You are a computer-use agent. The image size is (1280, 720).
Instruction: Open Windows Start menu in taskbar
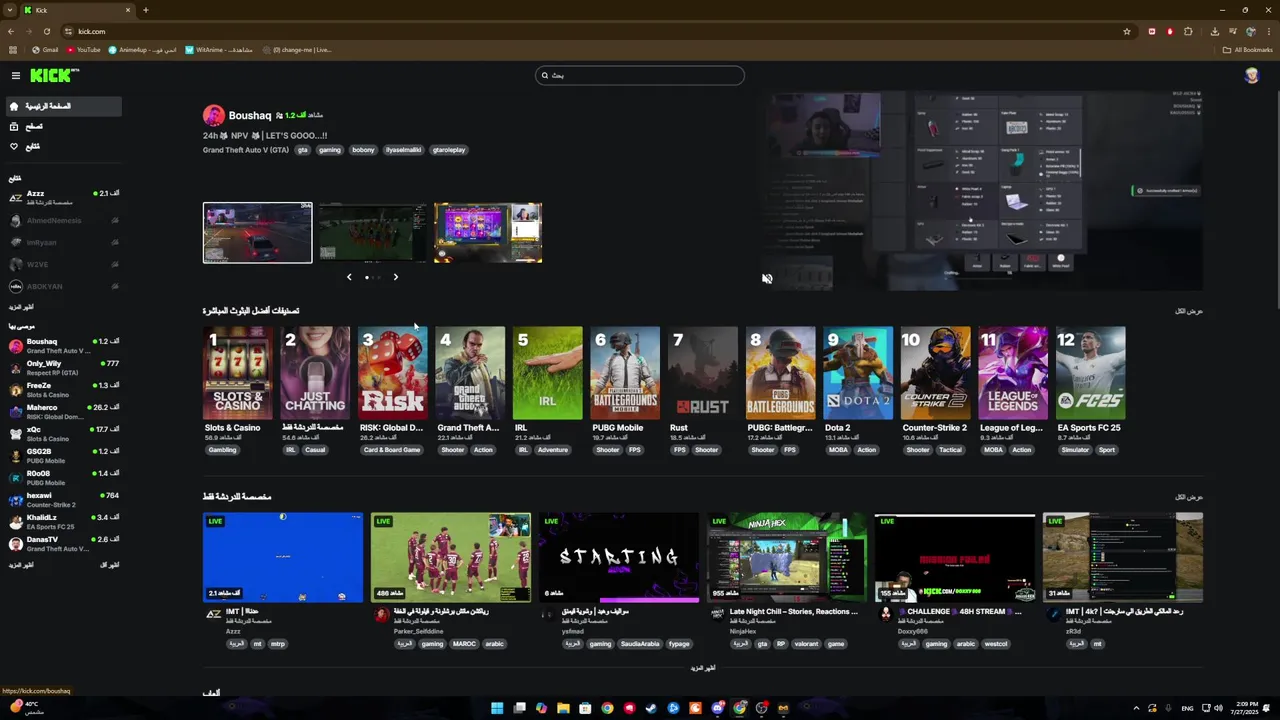[497, 708]
